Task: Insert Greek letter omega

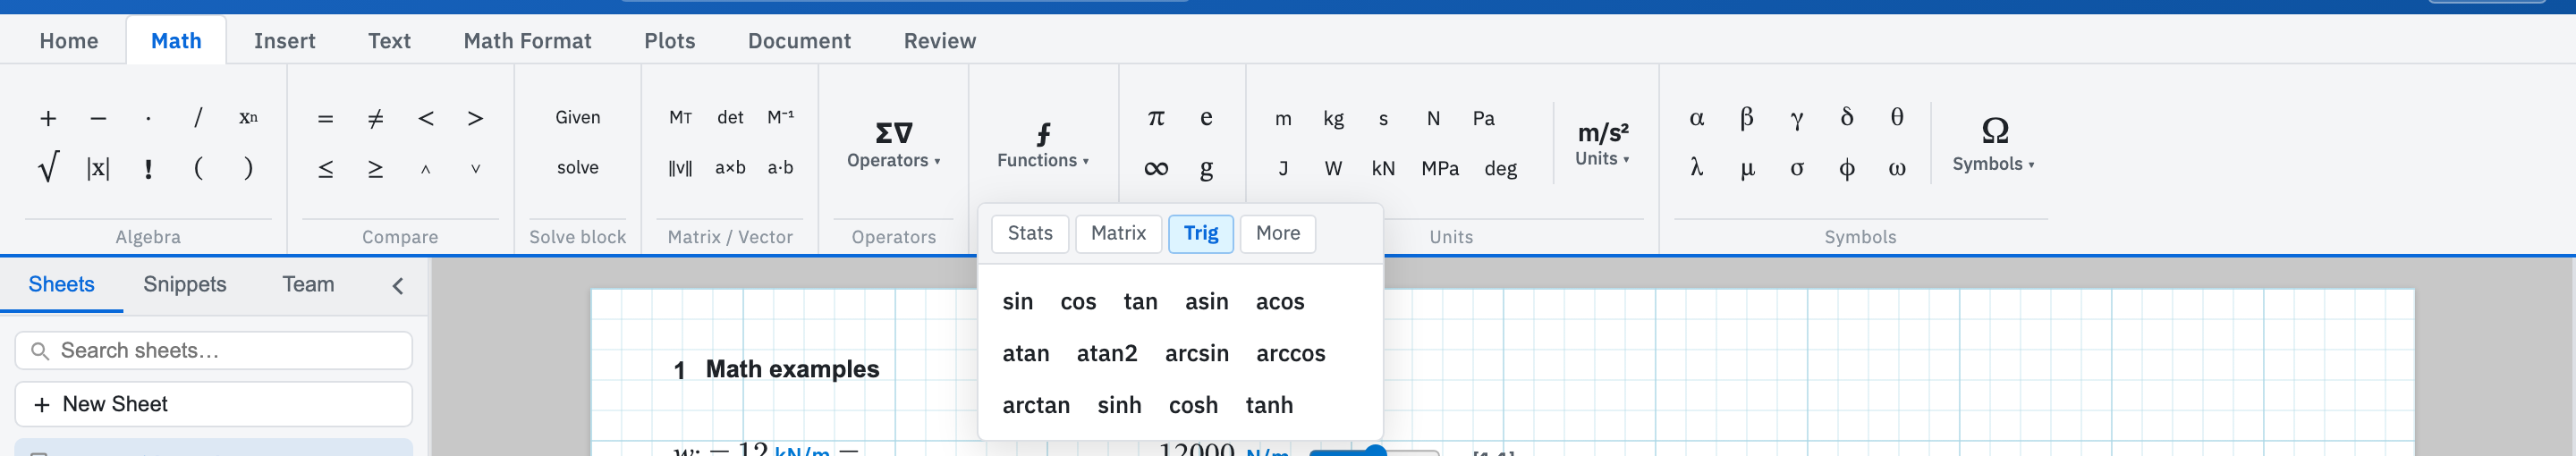Action: point(1897,168)
